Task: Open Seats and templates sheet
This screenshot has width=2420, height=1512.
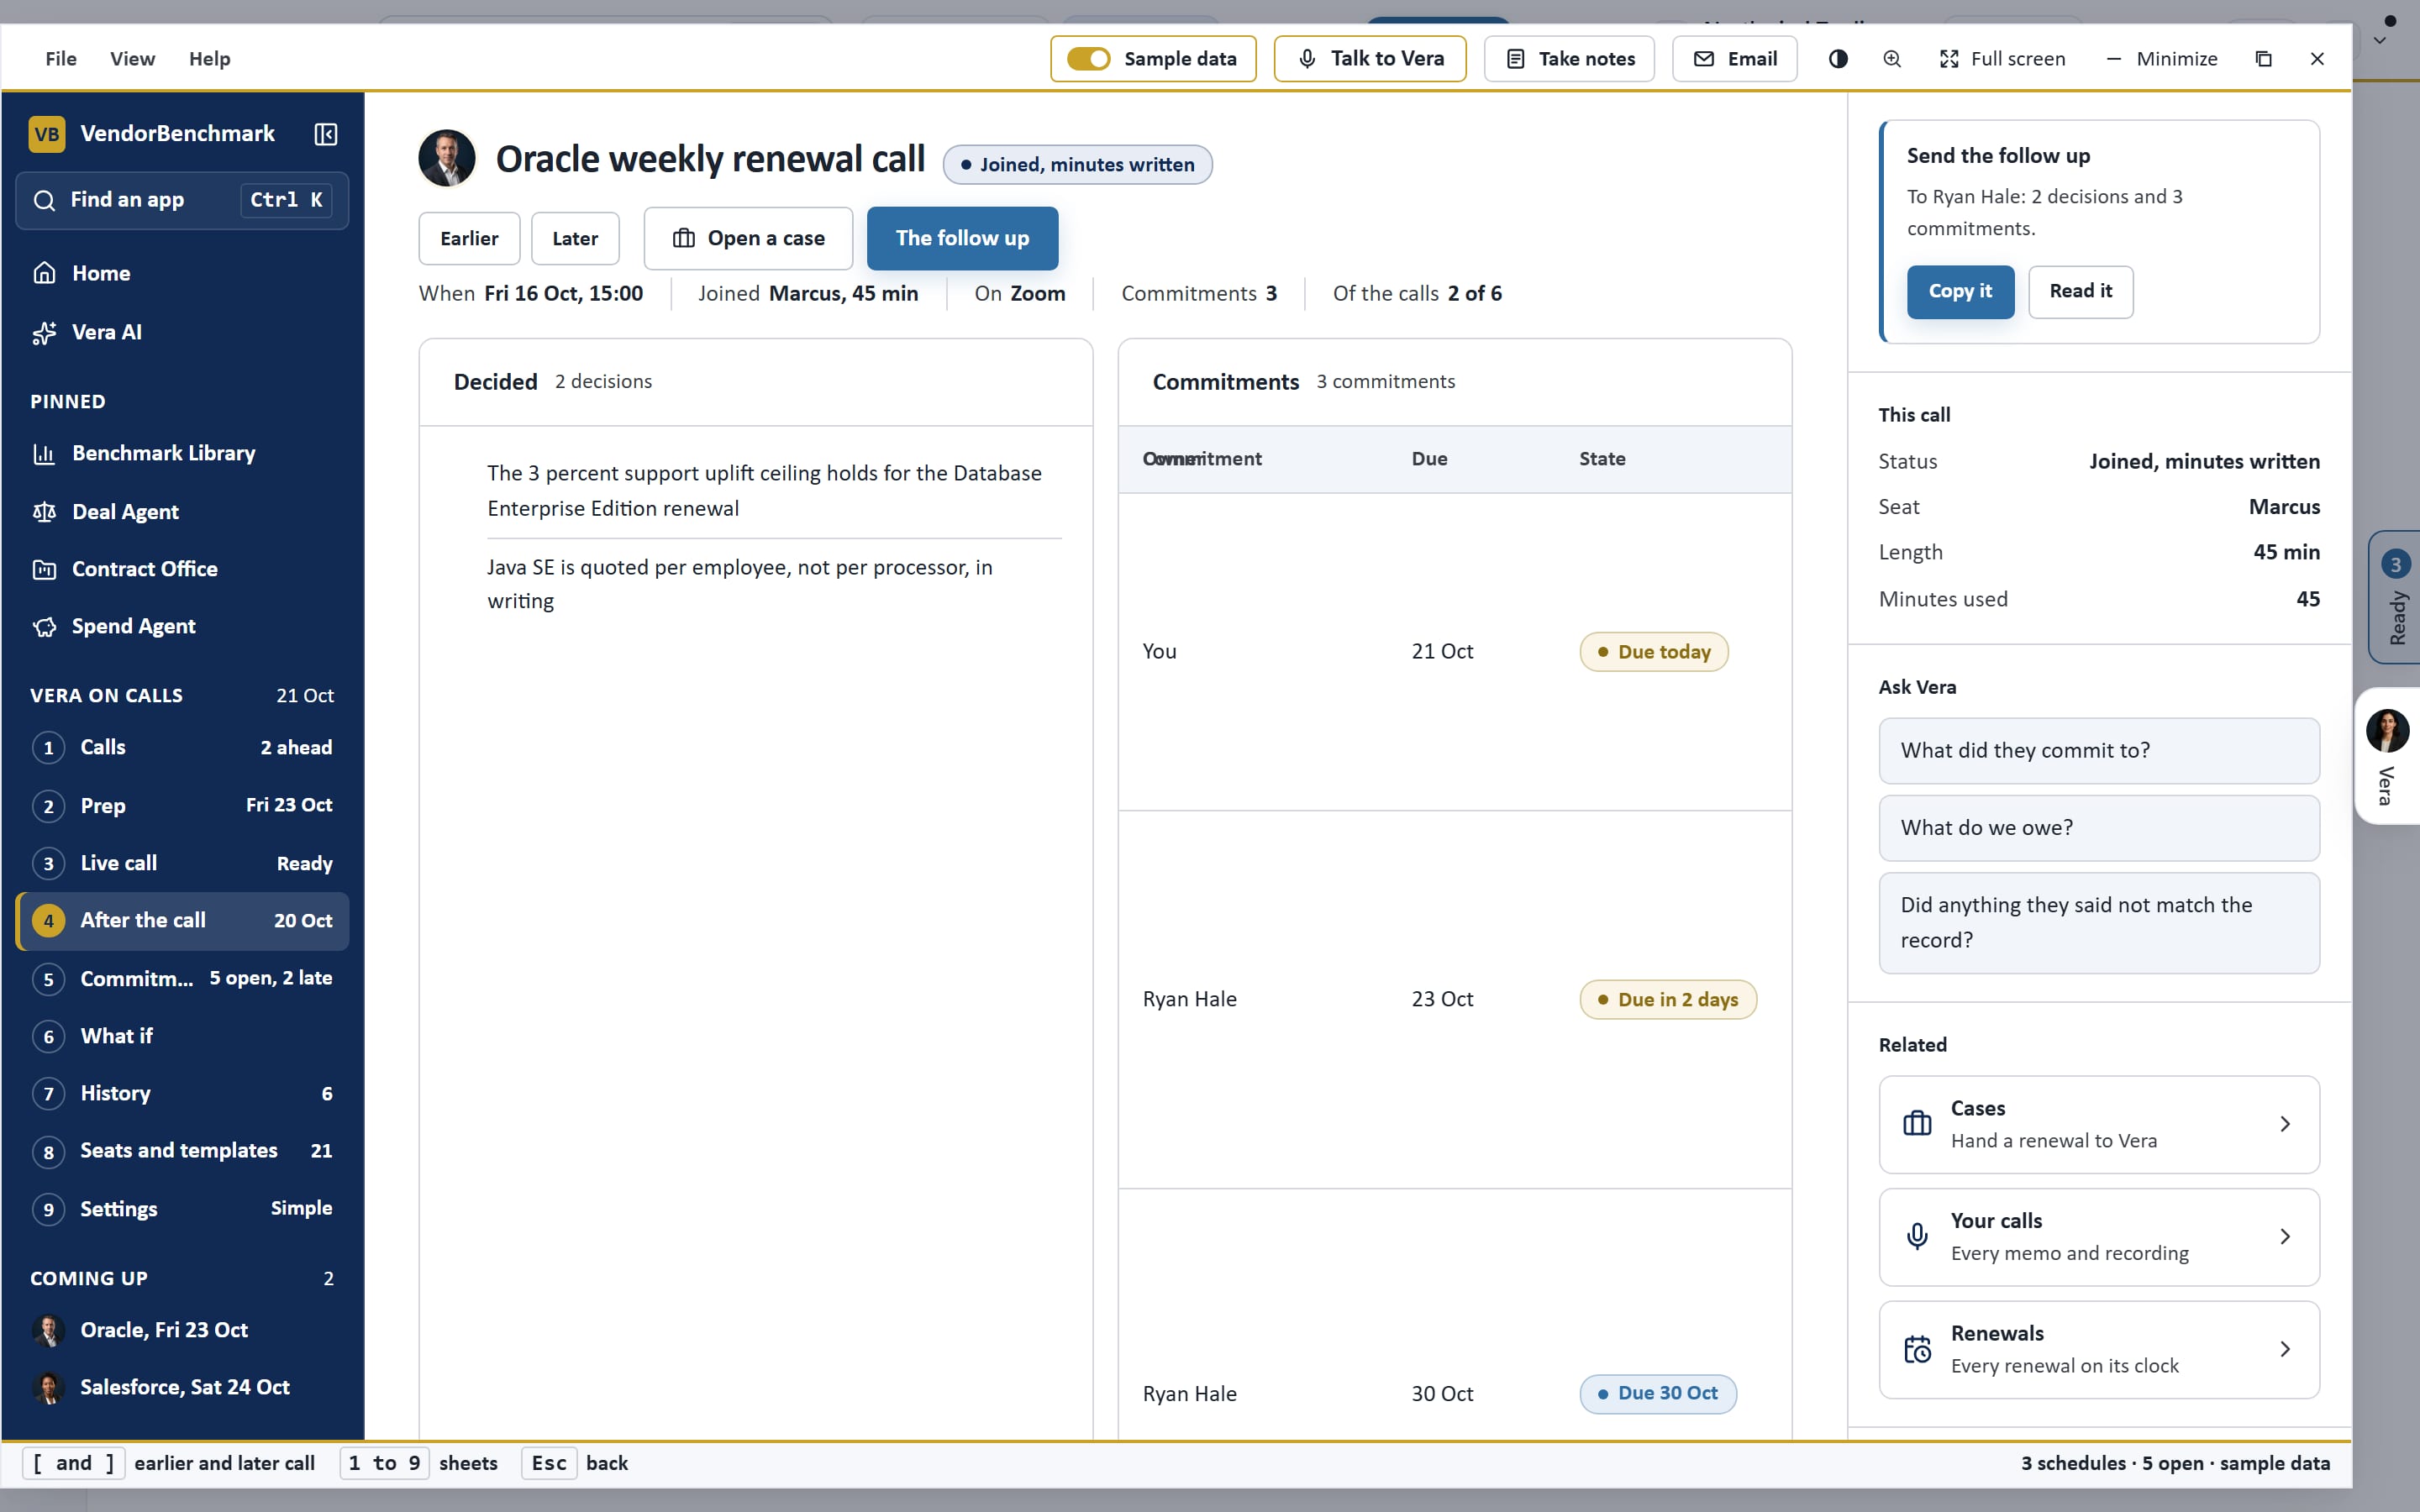Action: click(182, 1151)
